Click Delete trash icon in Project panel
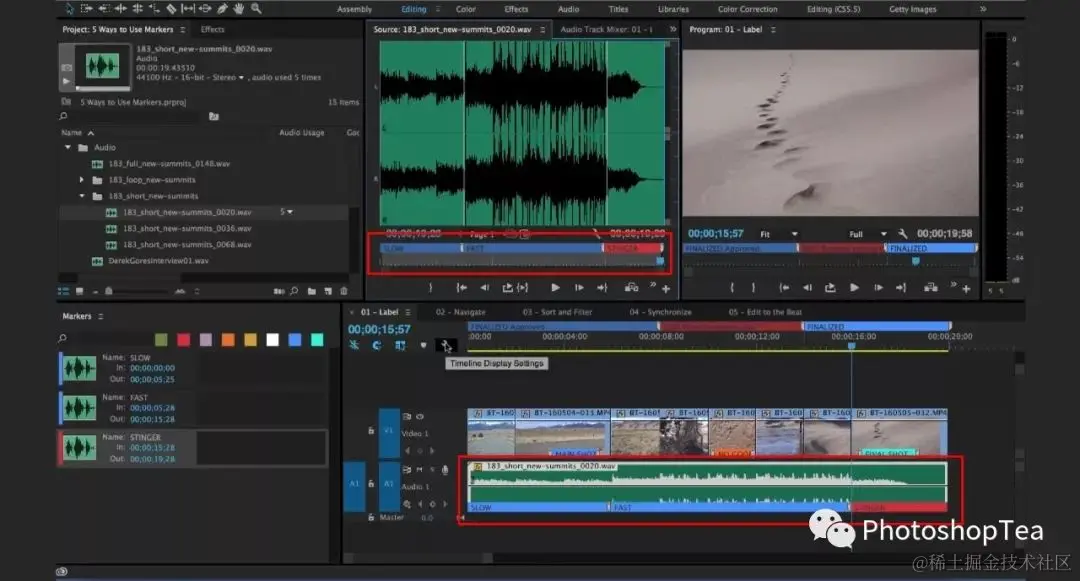Viewport: 1080px width, 581px height. [x=344, y=291]
